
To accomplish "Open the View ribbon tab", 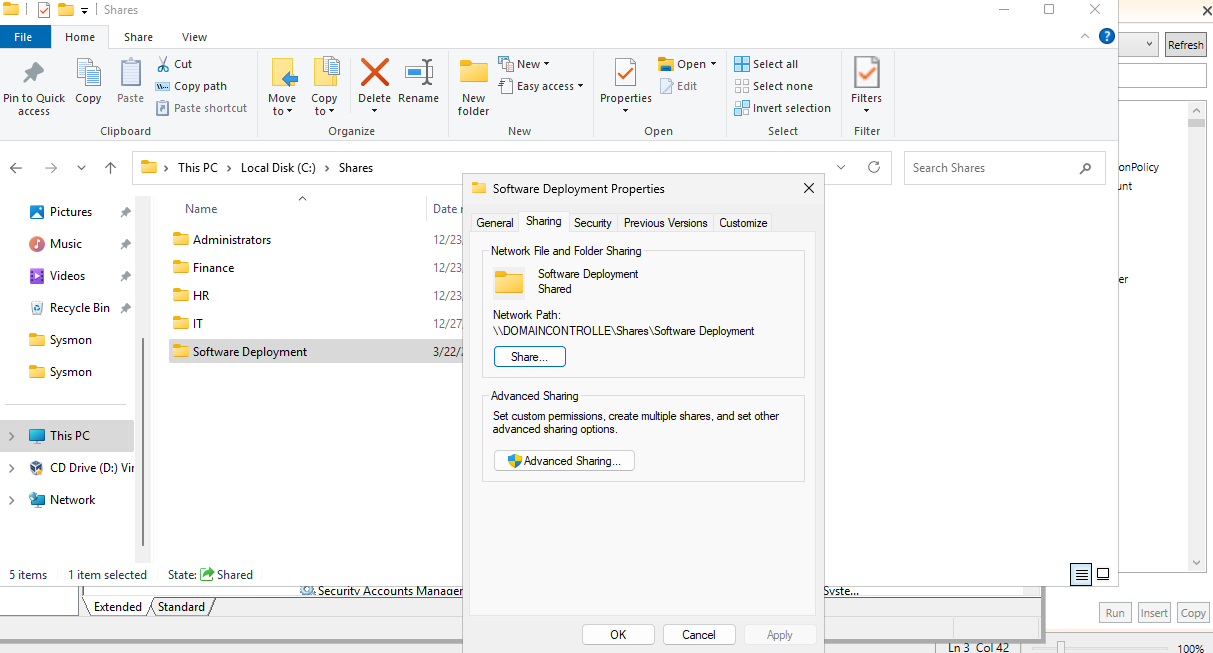I will (194, 37).
